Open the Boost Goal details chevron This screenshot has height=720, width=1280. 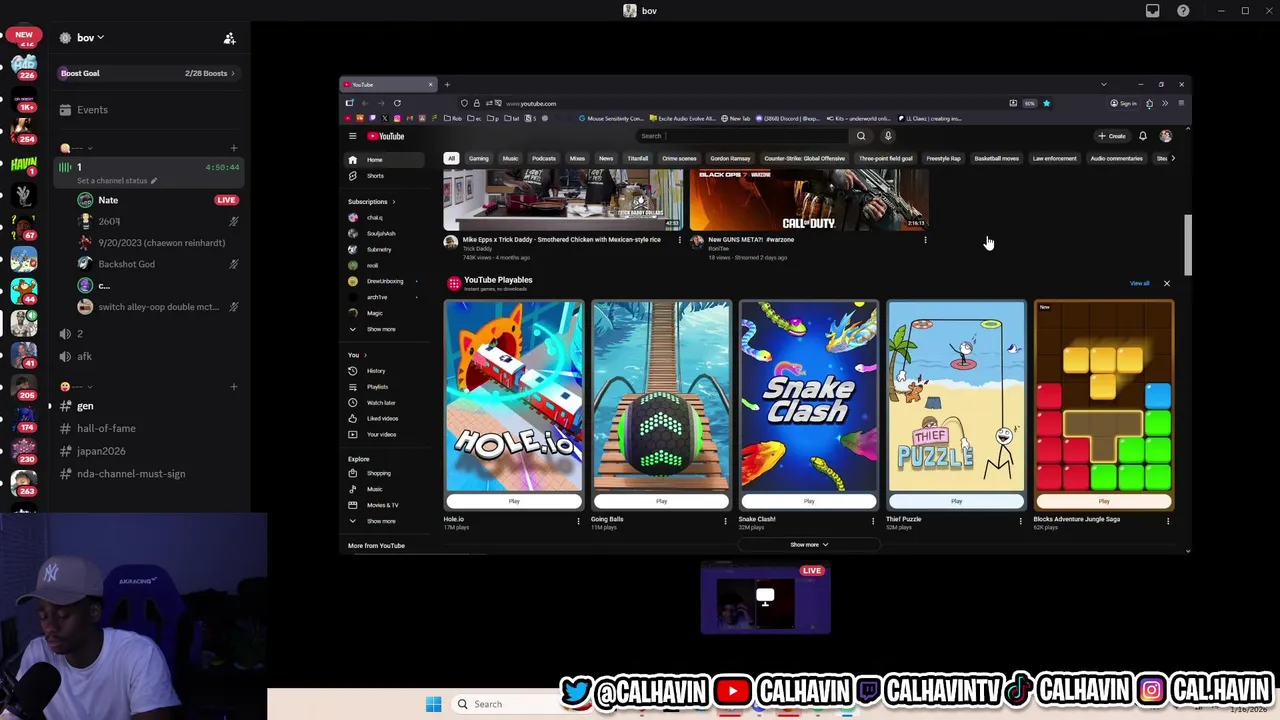(x=233, y=73)
